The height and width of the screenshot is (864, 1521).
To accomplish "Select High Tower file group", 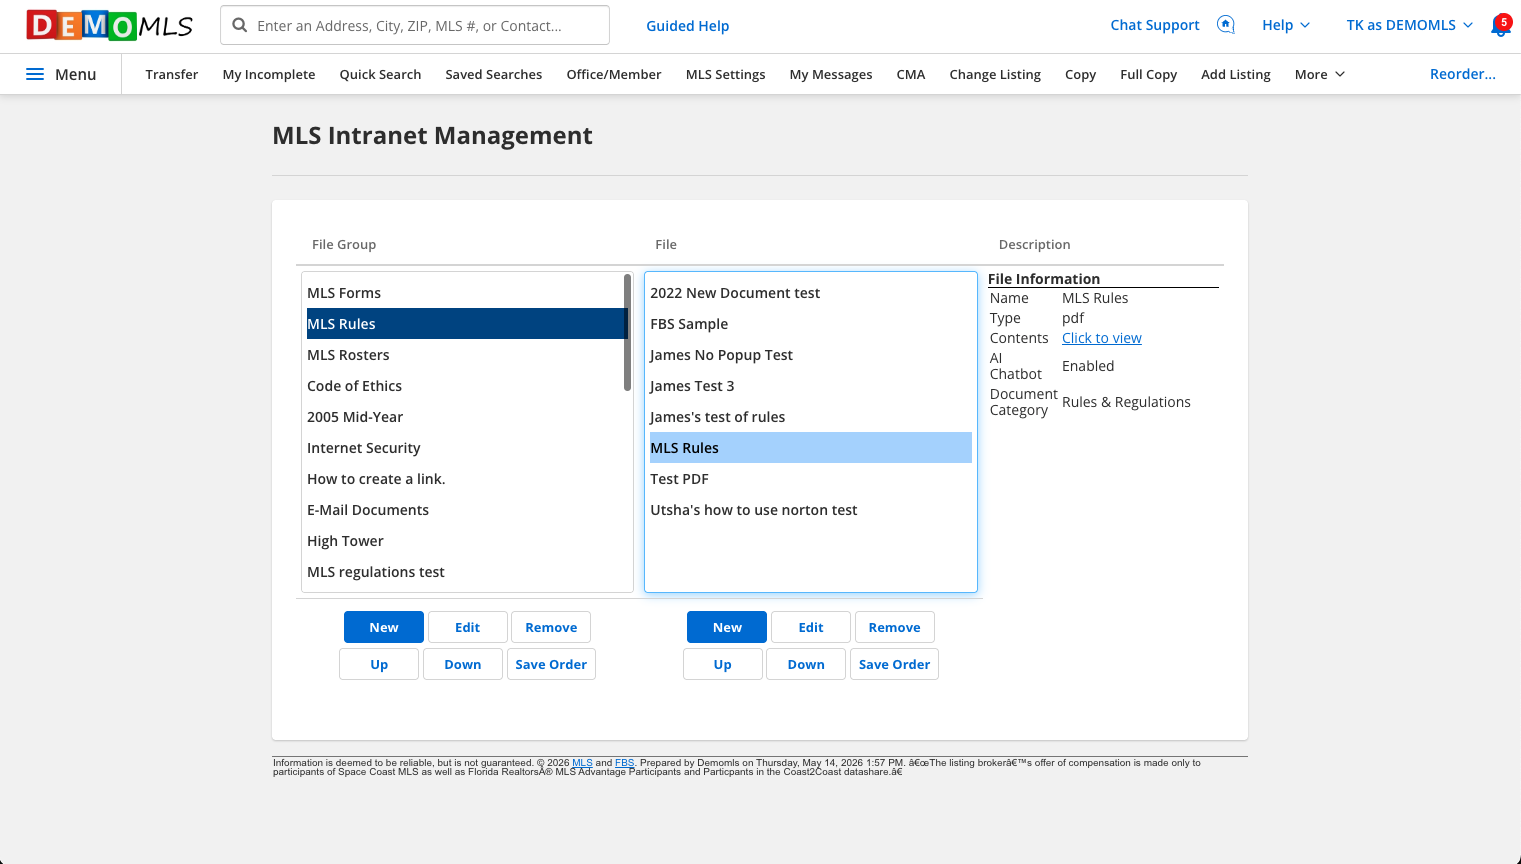I will [465, 541].
